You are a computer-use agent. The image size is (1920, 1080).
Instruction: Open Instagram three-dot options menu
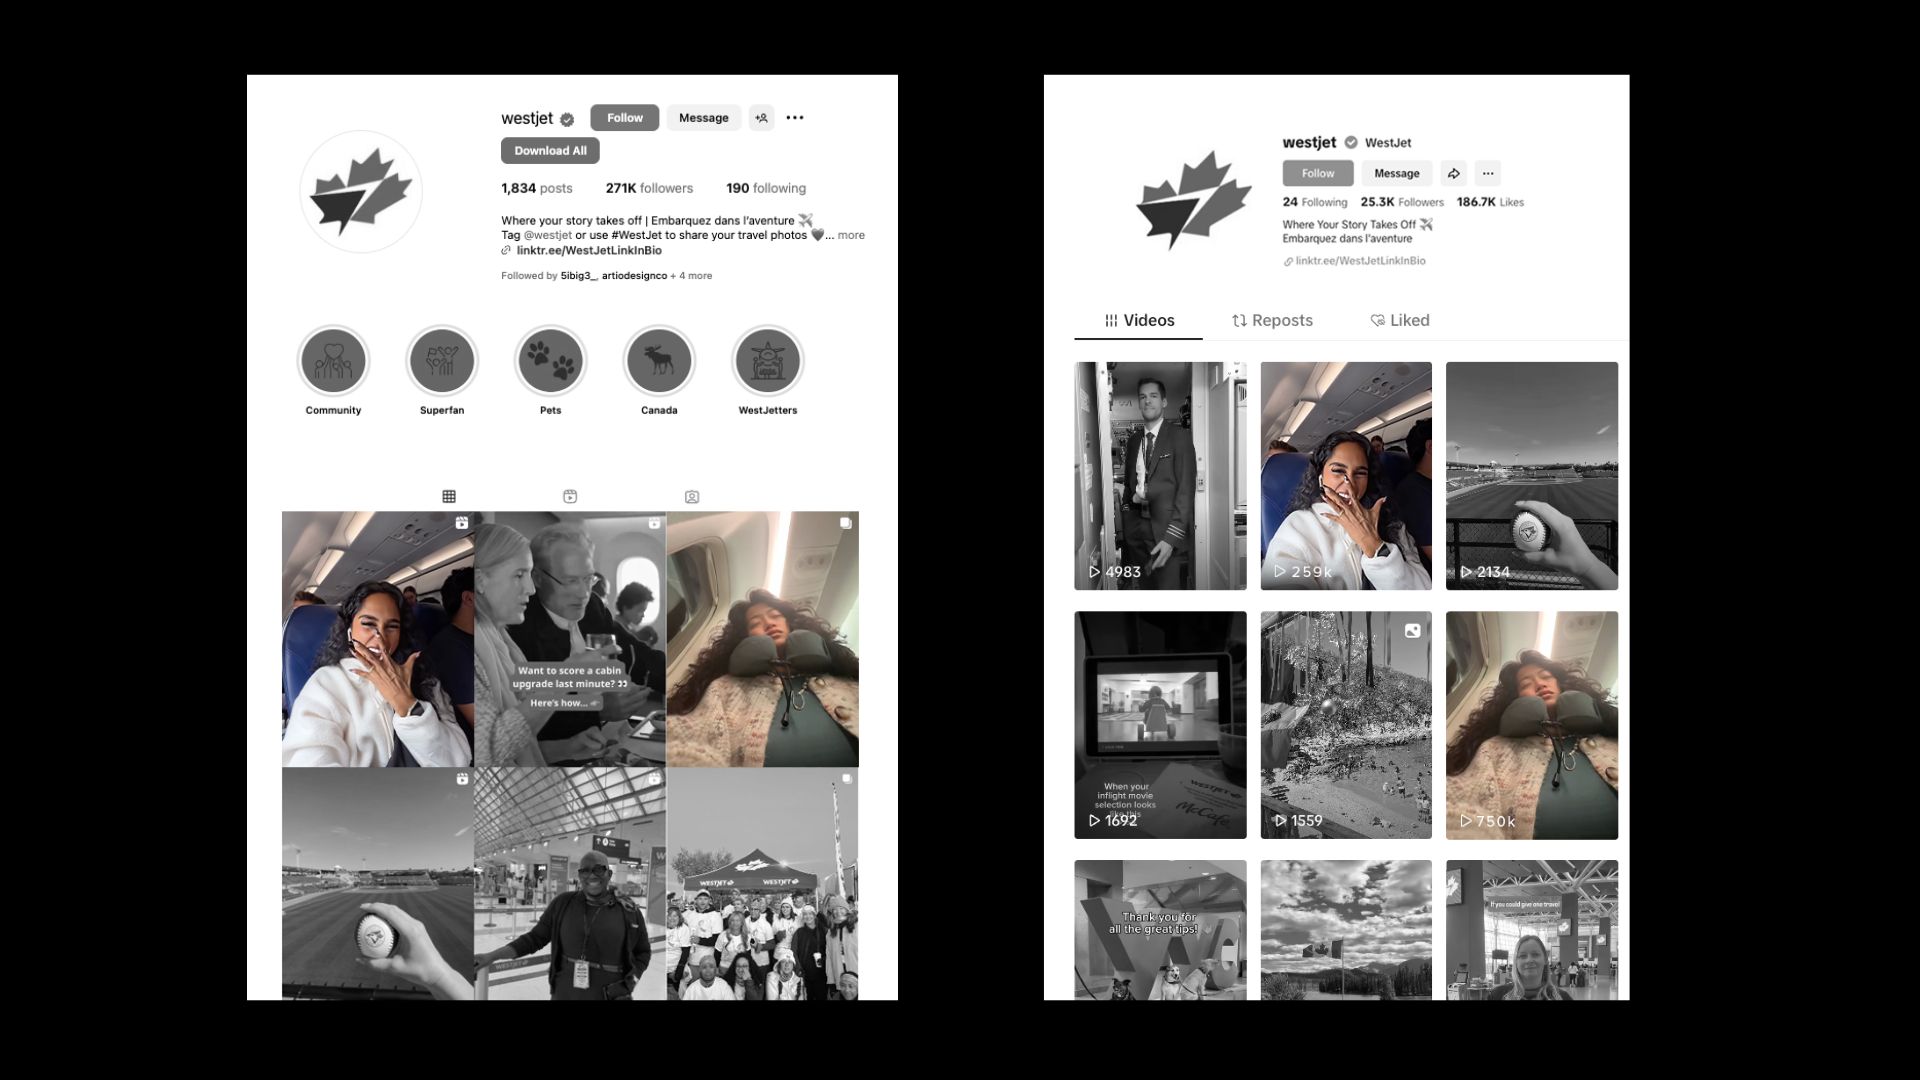[x=795, y=118]
